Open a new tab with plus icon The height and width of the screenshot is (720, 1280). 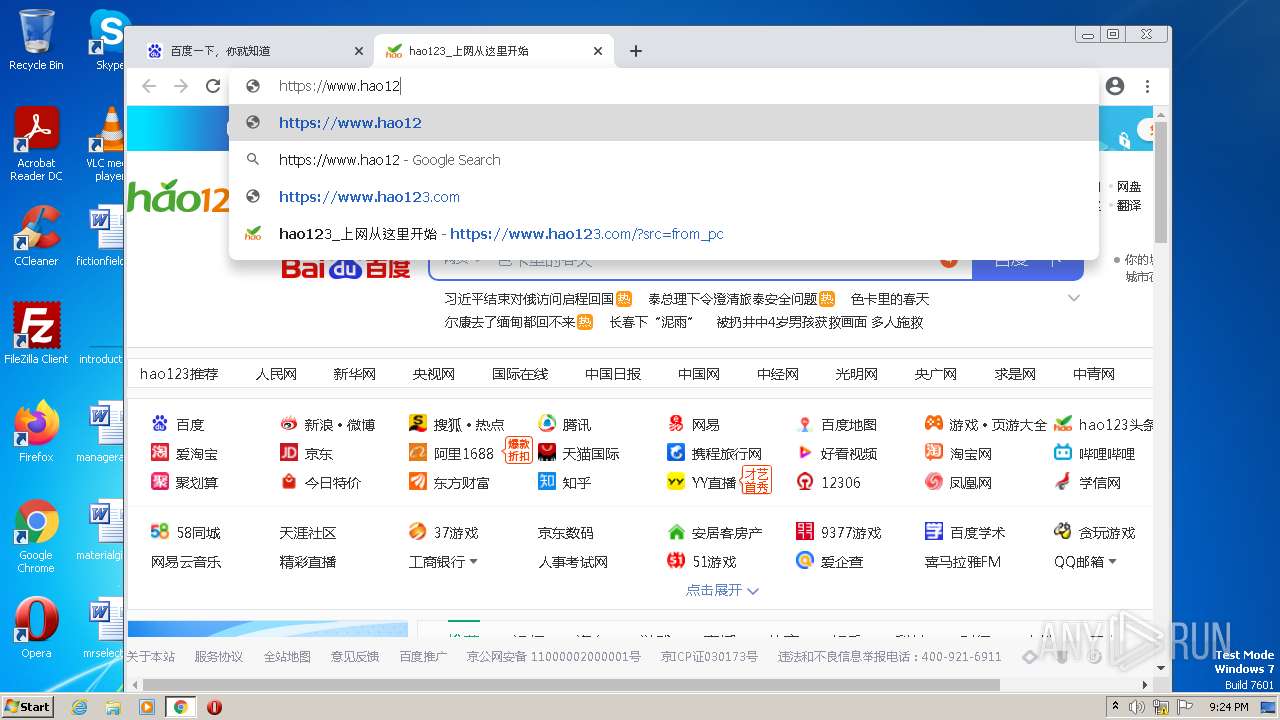[636, 51]
